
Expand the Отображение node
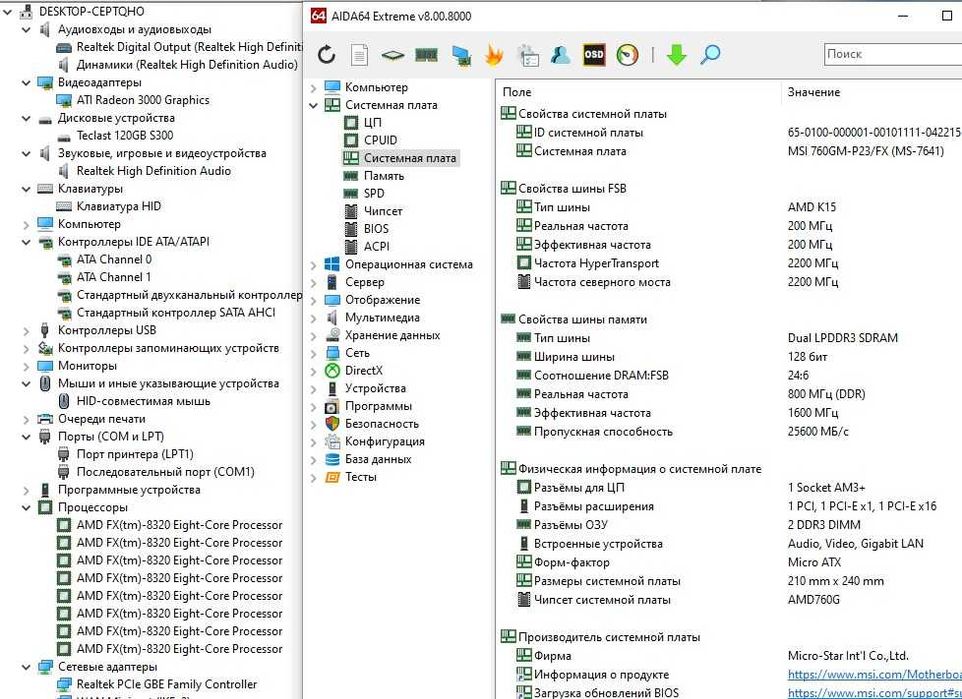[314, 301]
